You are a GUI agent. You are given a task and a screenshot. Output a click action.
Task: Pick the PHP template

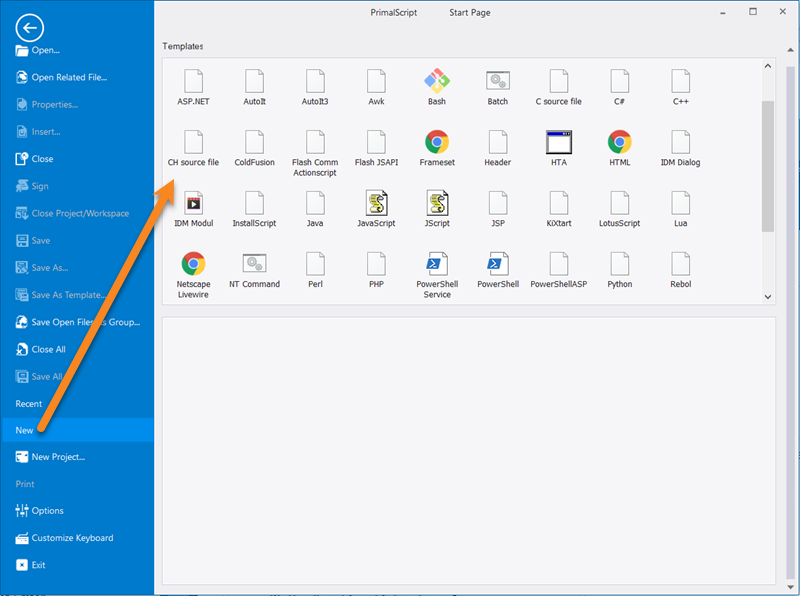376,270
